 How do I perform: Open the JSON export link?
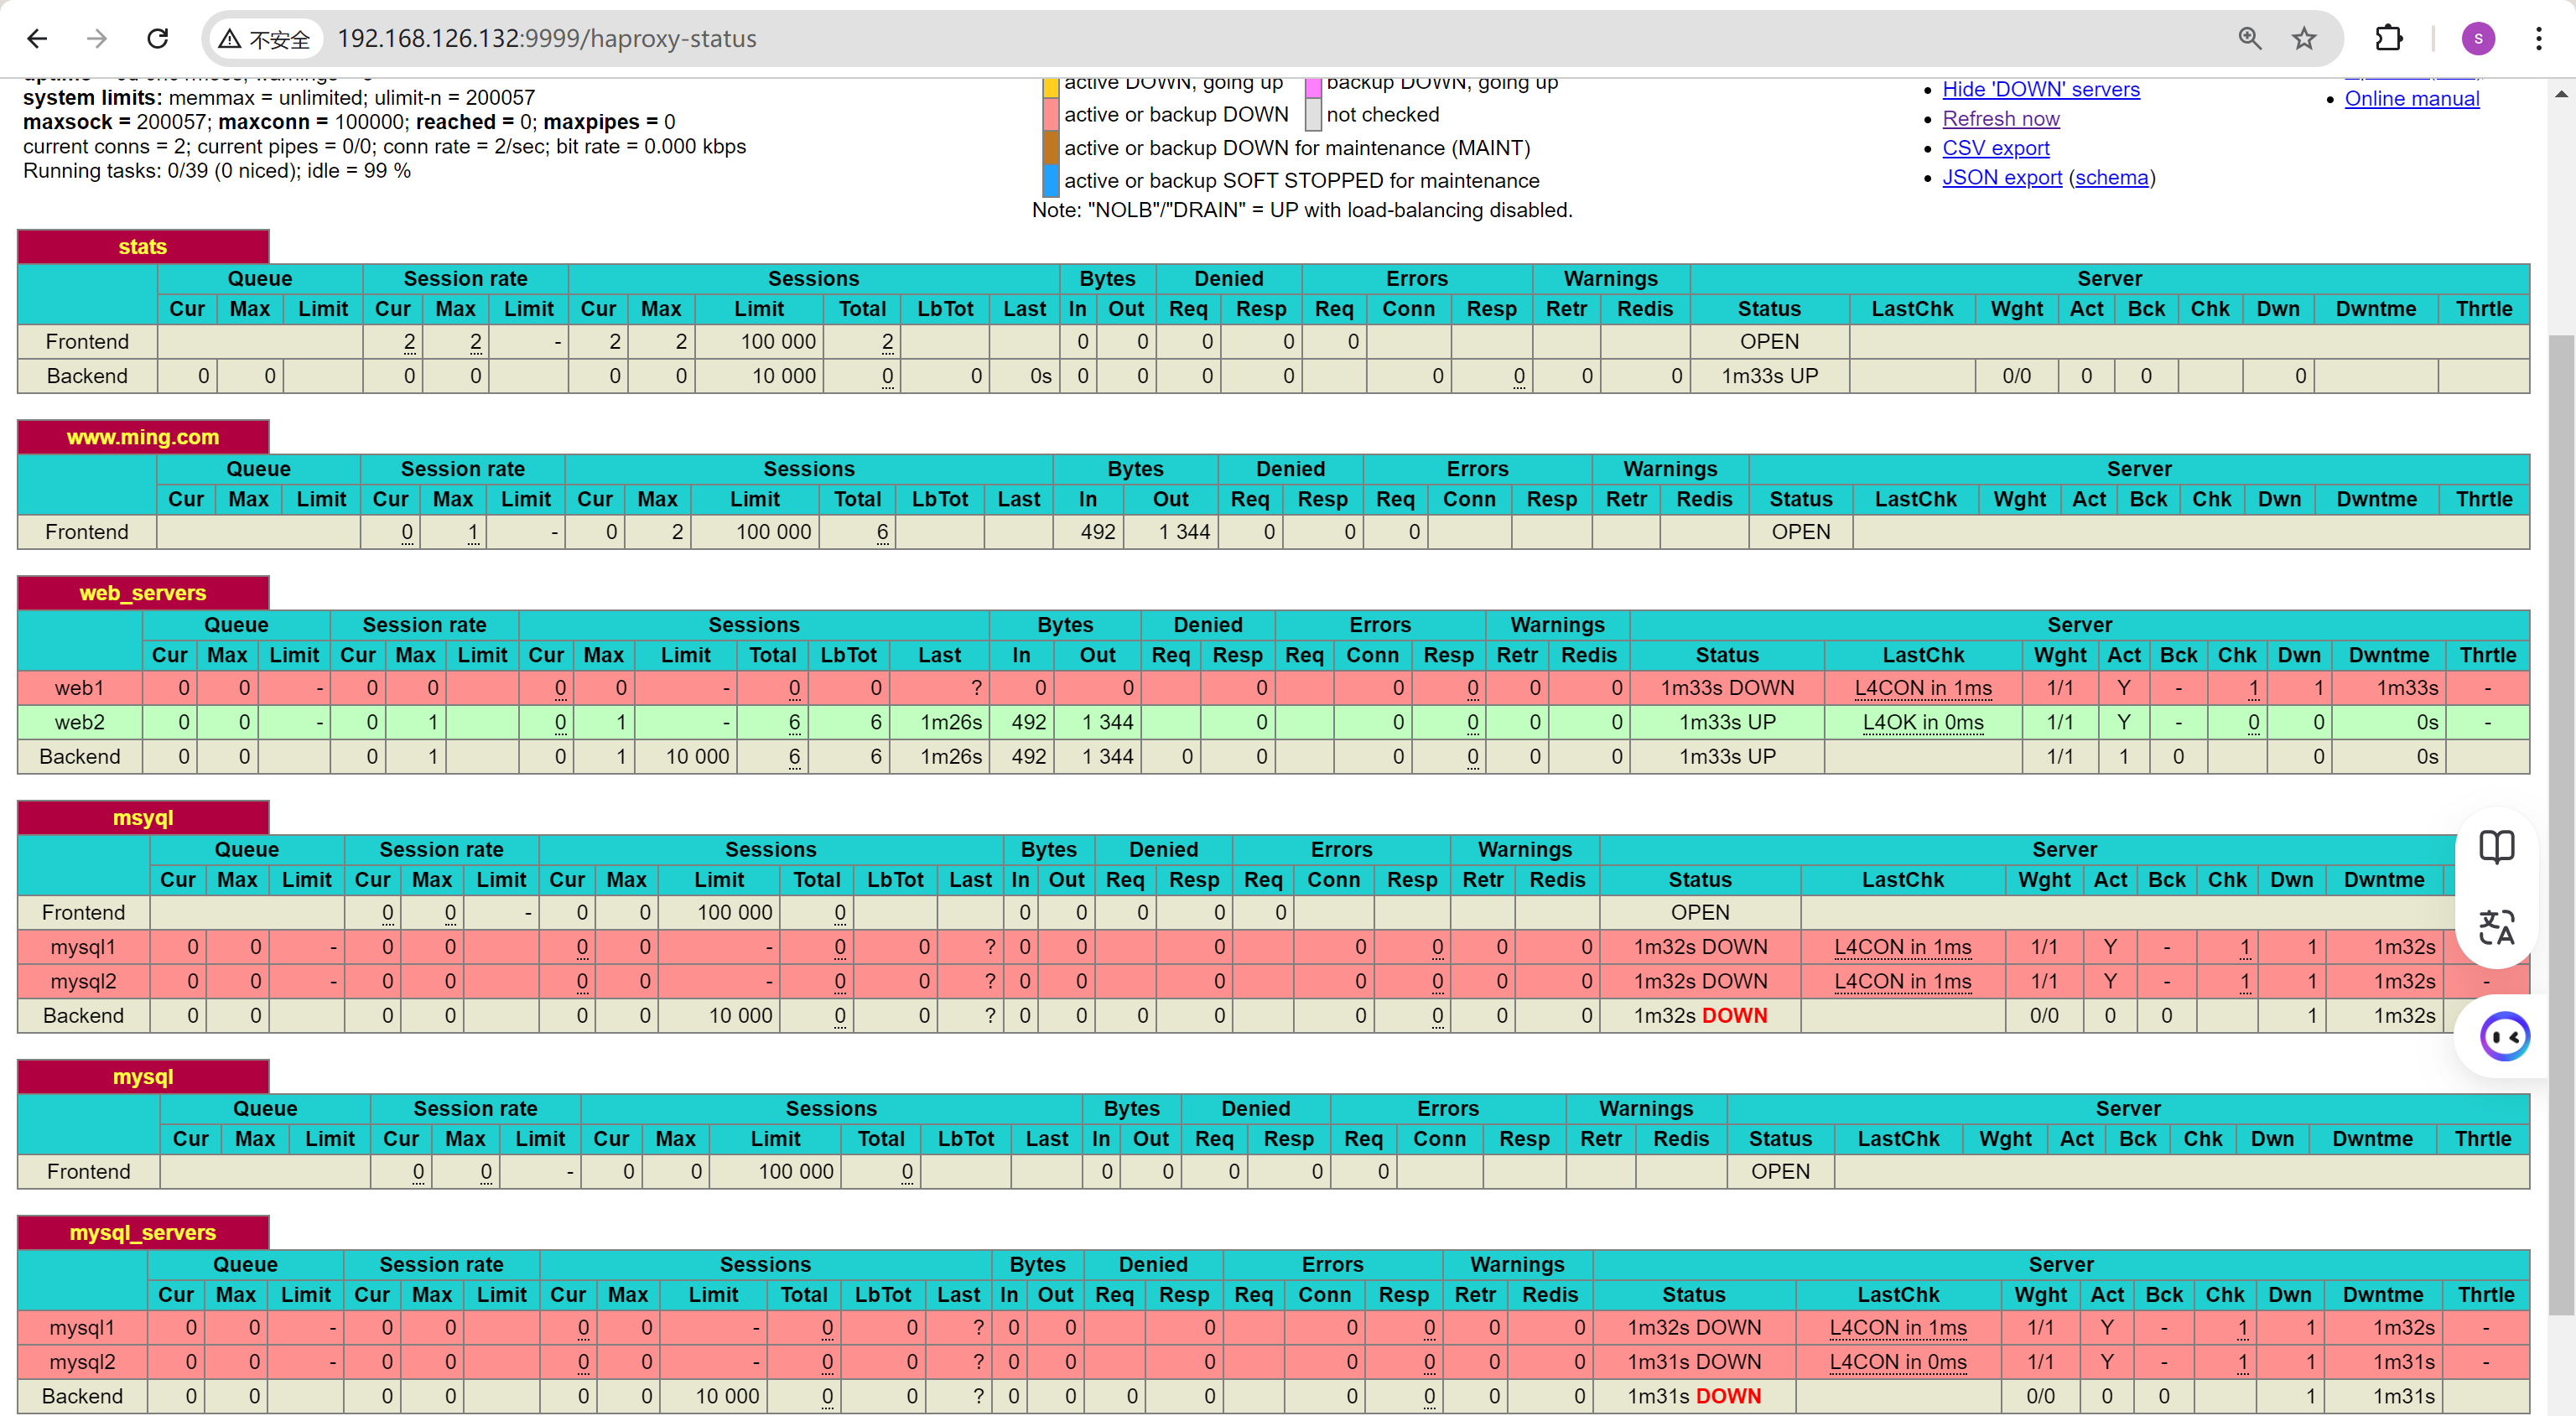pos(2001,177)
